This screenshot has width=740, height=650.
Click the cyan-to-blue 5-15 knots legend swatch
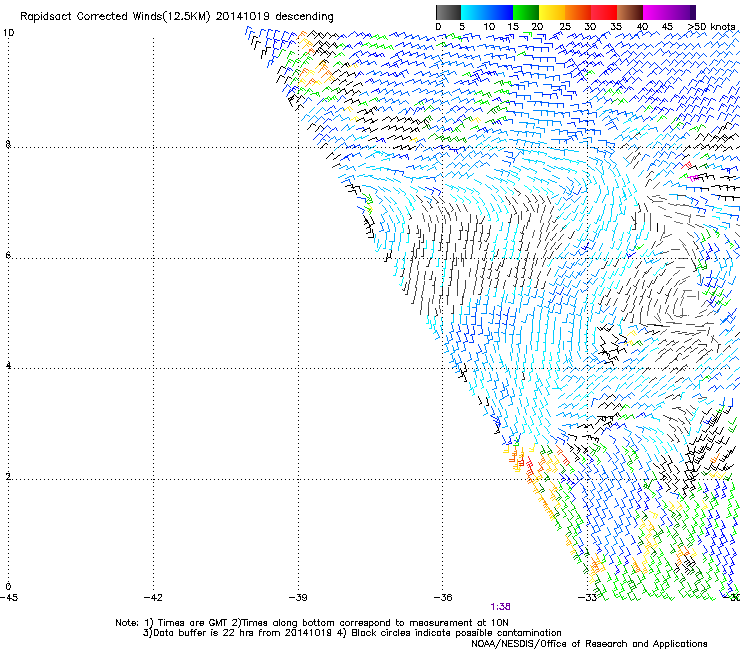point(487,12)
